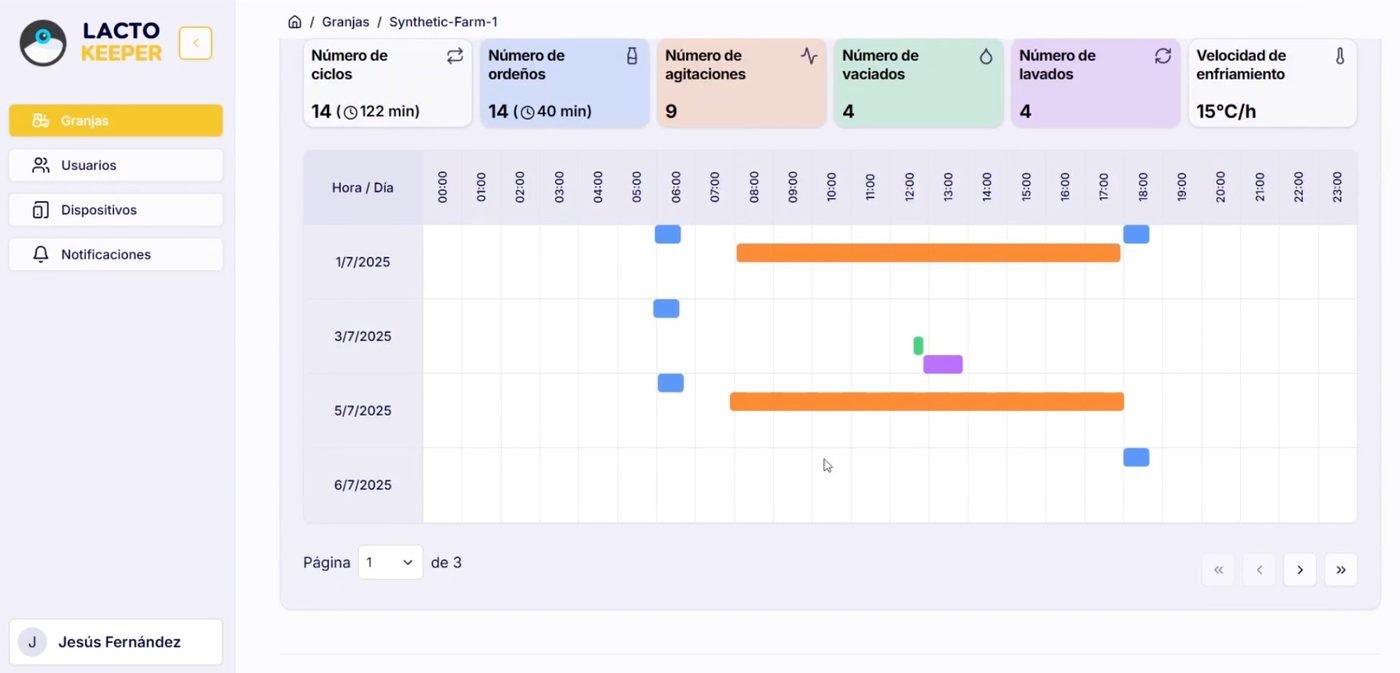The height and width of the screenshot is (673, 1400).
Task: Open the Jesús Fernández profile entry
Action: point(113,641)
